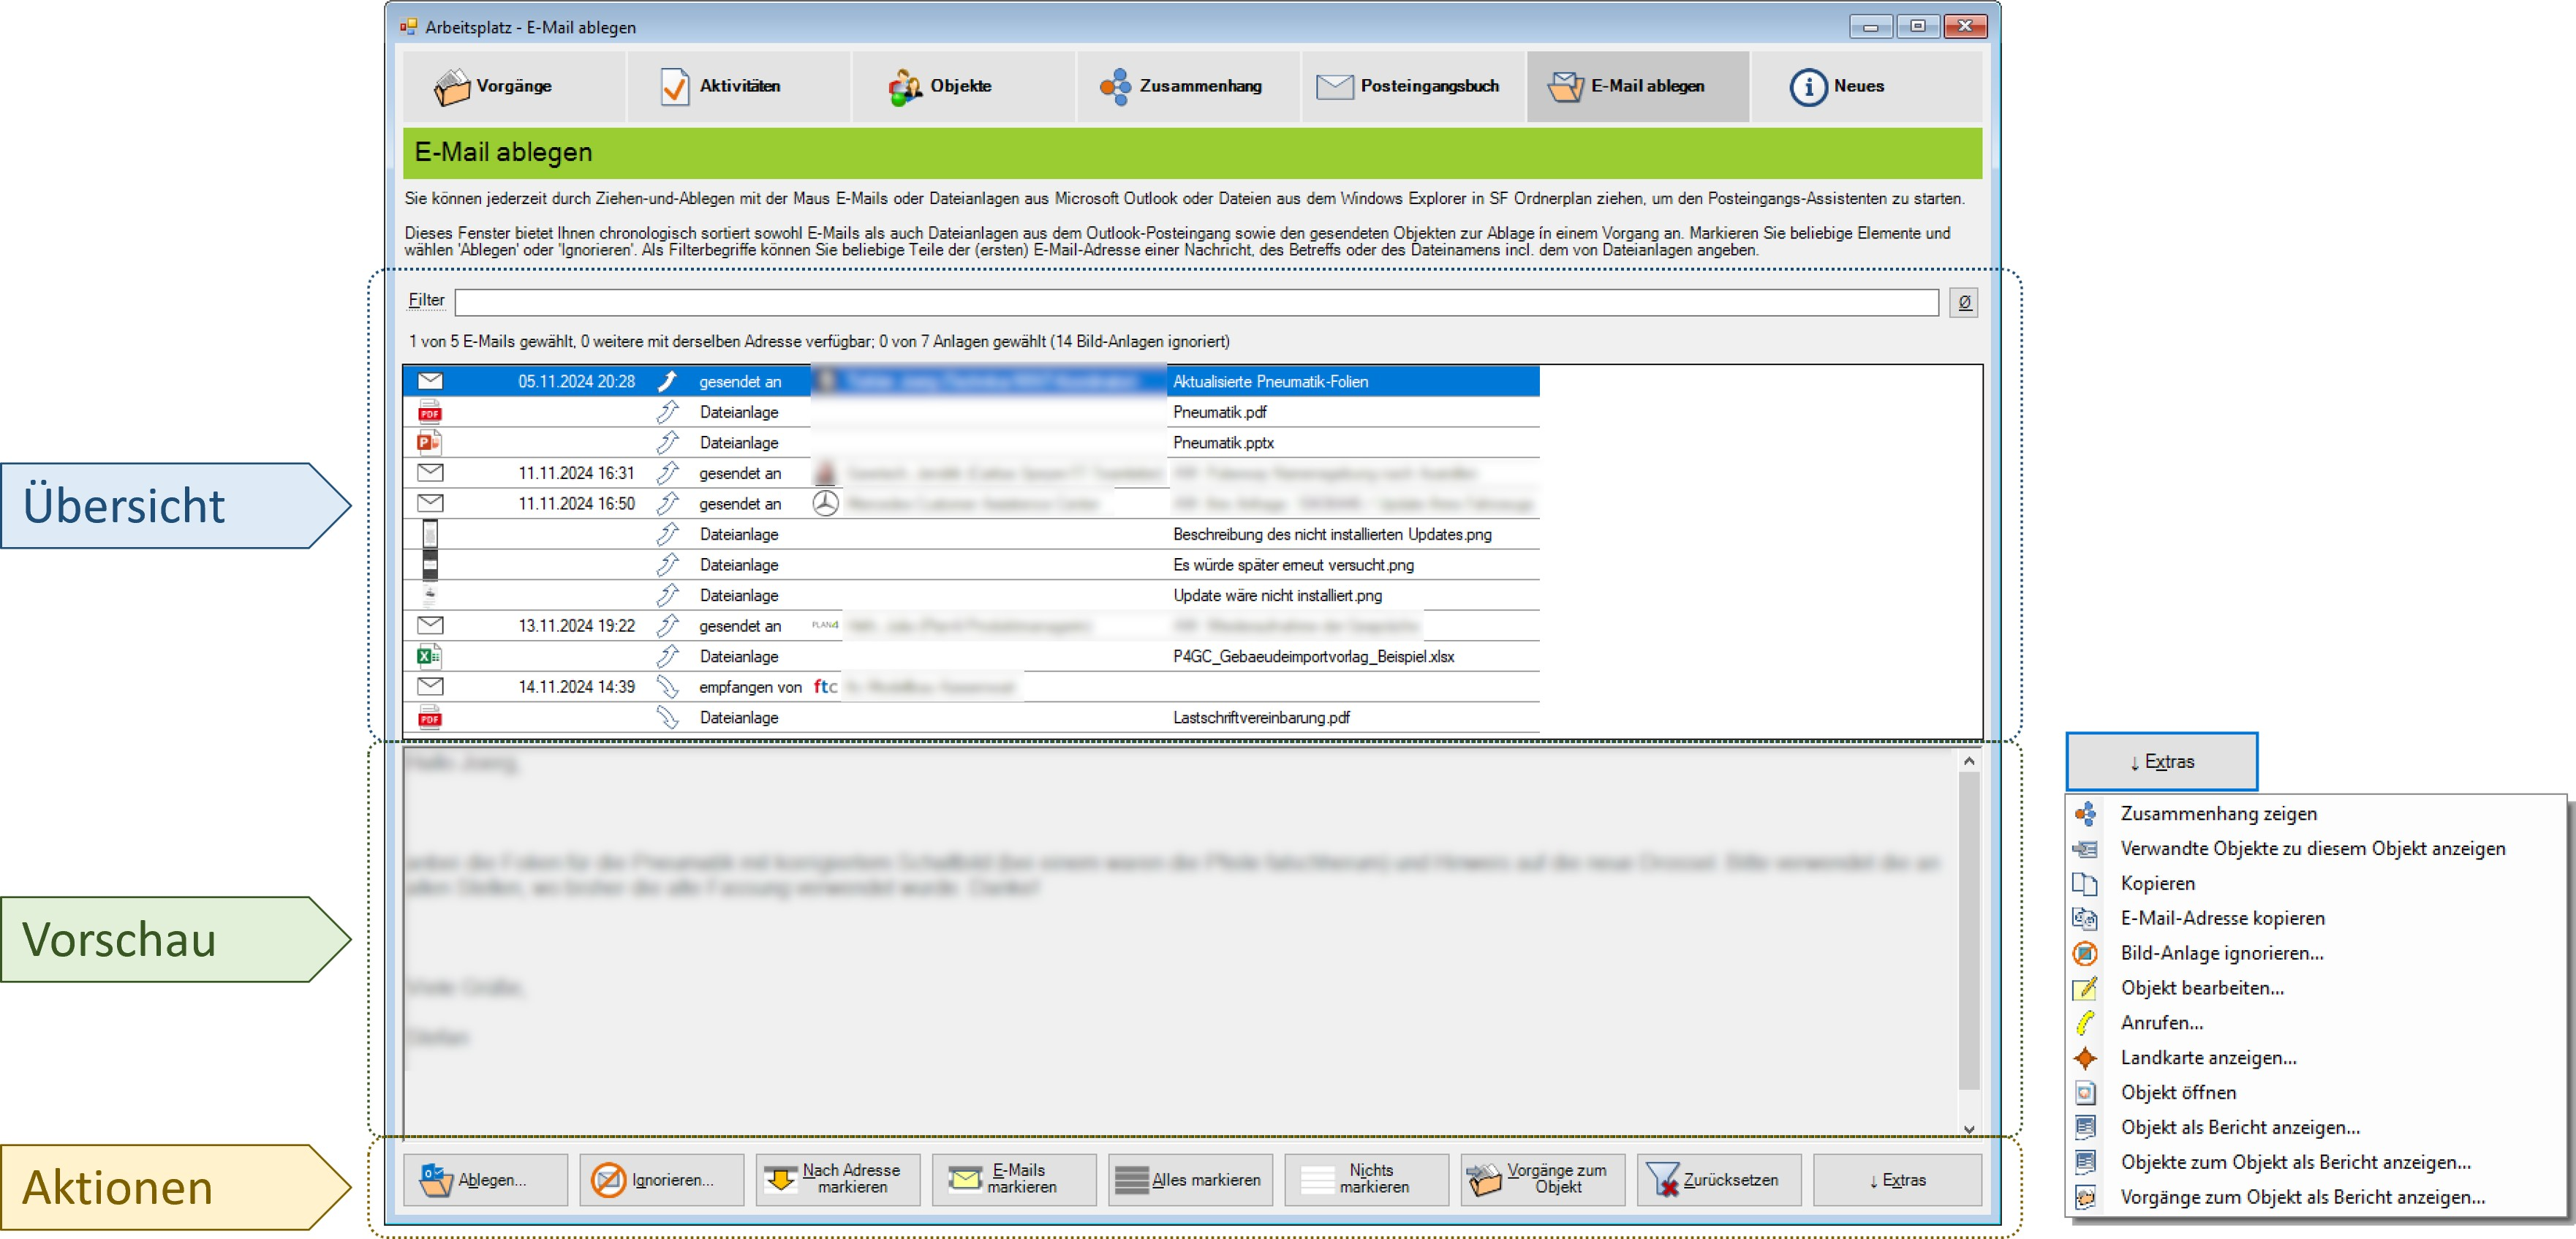
Task: Click the enlarged Extras button above the menu
Action: pos(2161,762)
